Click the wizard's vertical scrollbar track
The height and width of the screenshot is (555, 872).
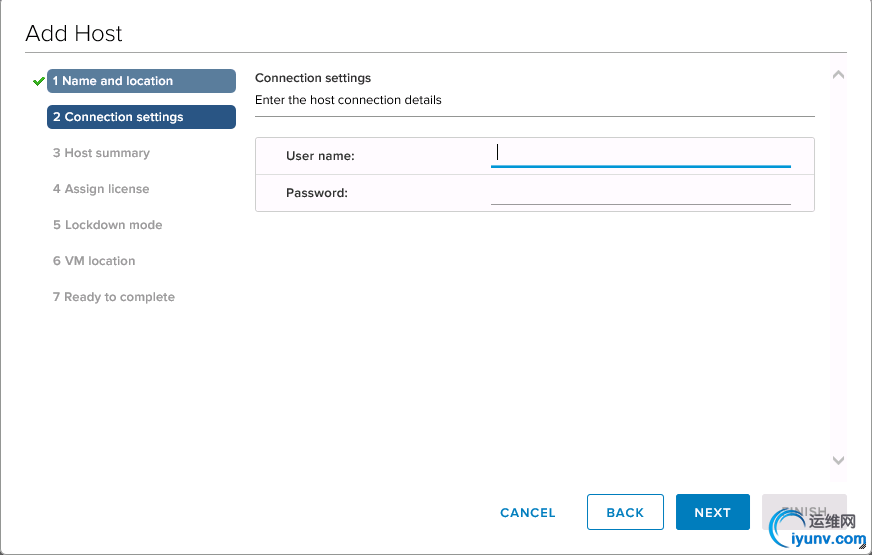click(838, 267)
